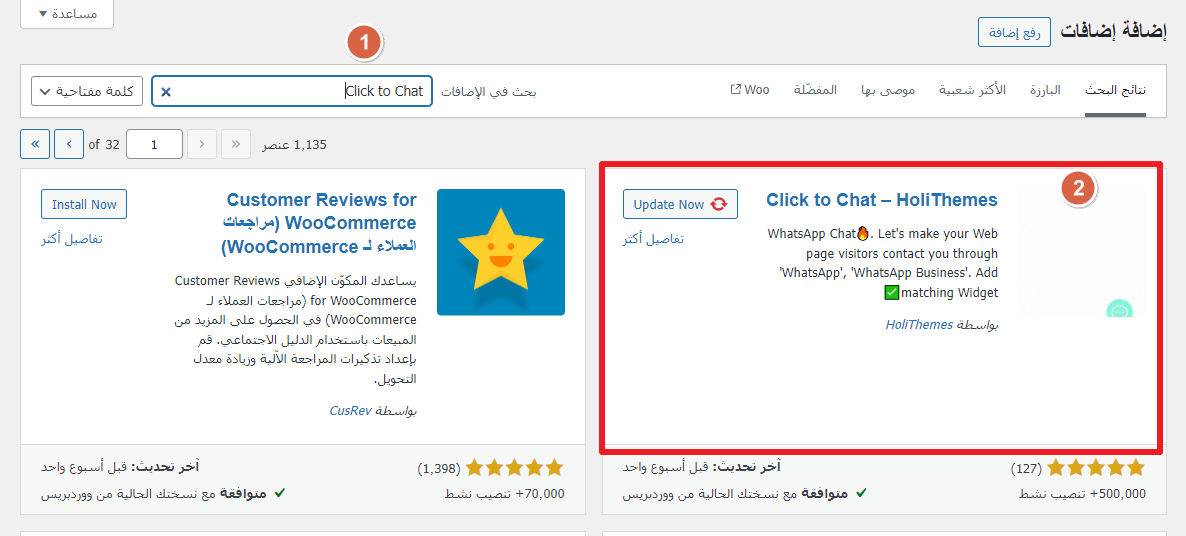Clear the search text with X icon
This screenshot has width=1186, height=536.
[x=166, y=92]
